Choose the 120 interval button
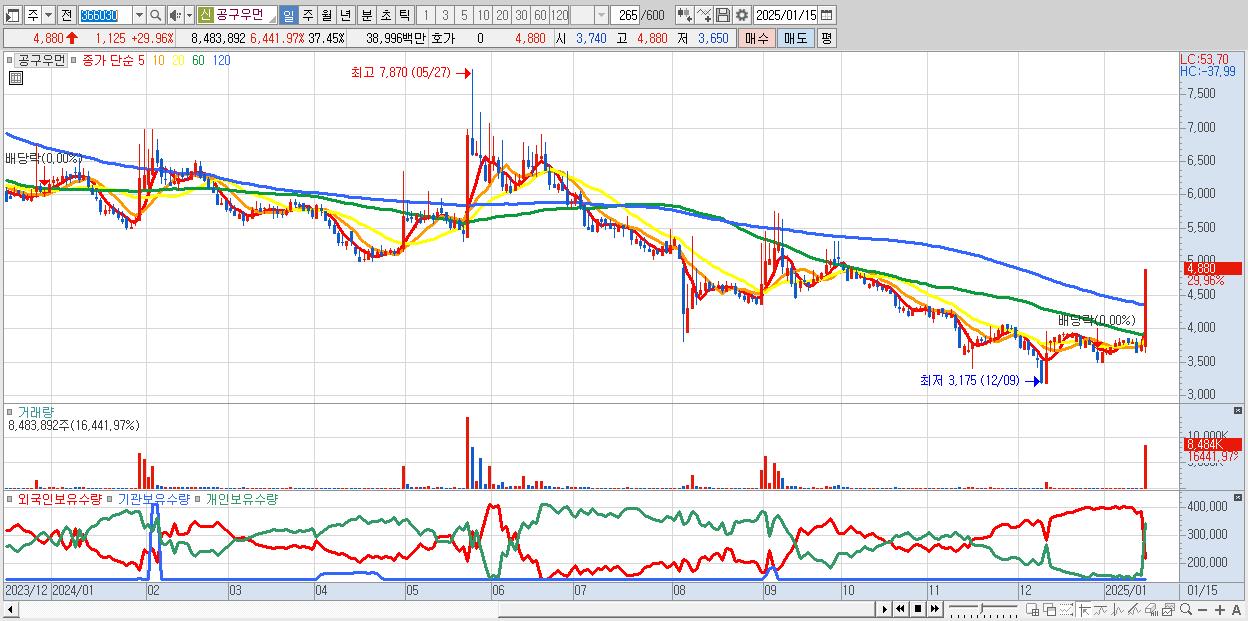The width and height of the screenshot is (1248, 621). 560,15
